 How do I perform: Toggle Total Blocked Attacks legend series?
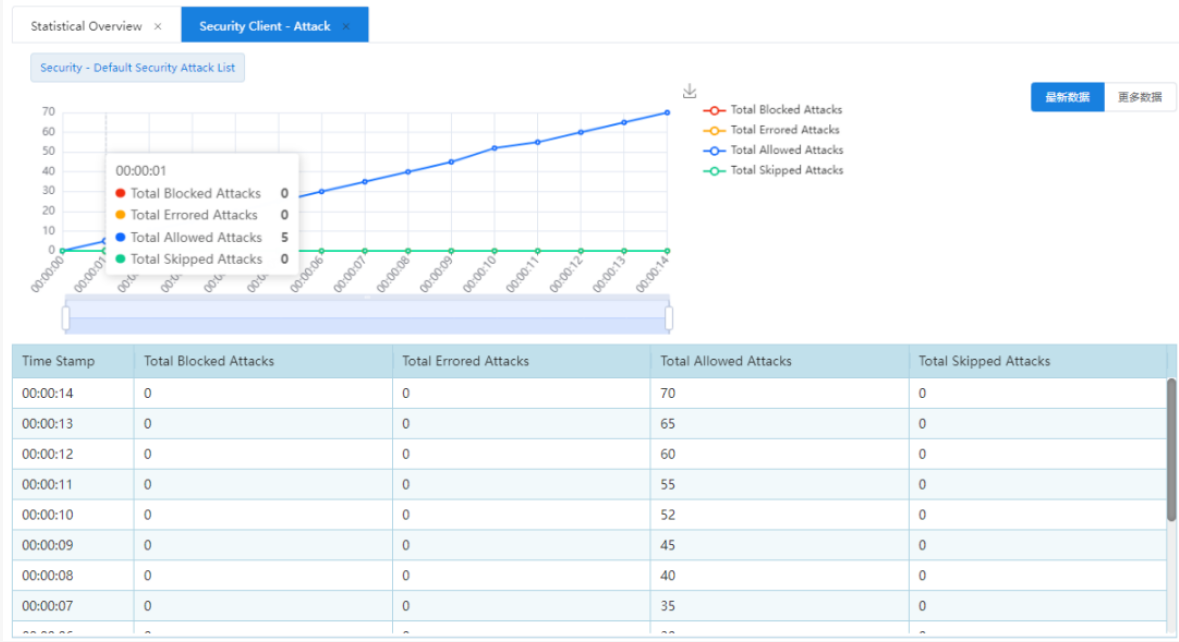click(772, 110)
